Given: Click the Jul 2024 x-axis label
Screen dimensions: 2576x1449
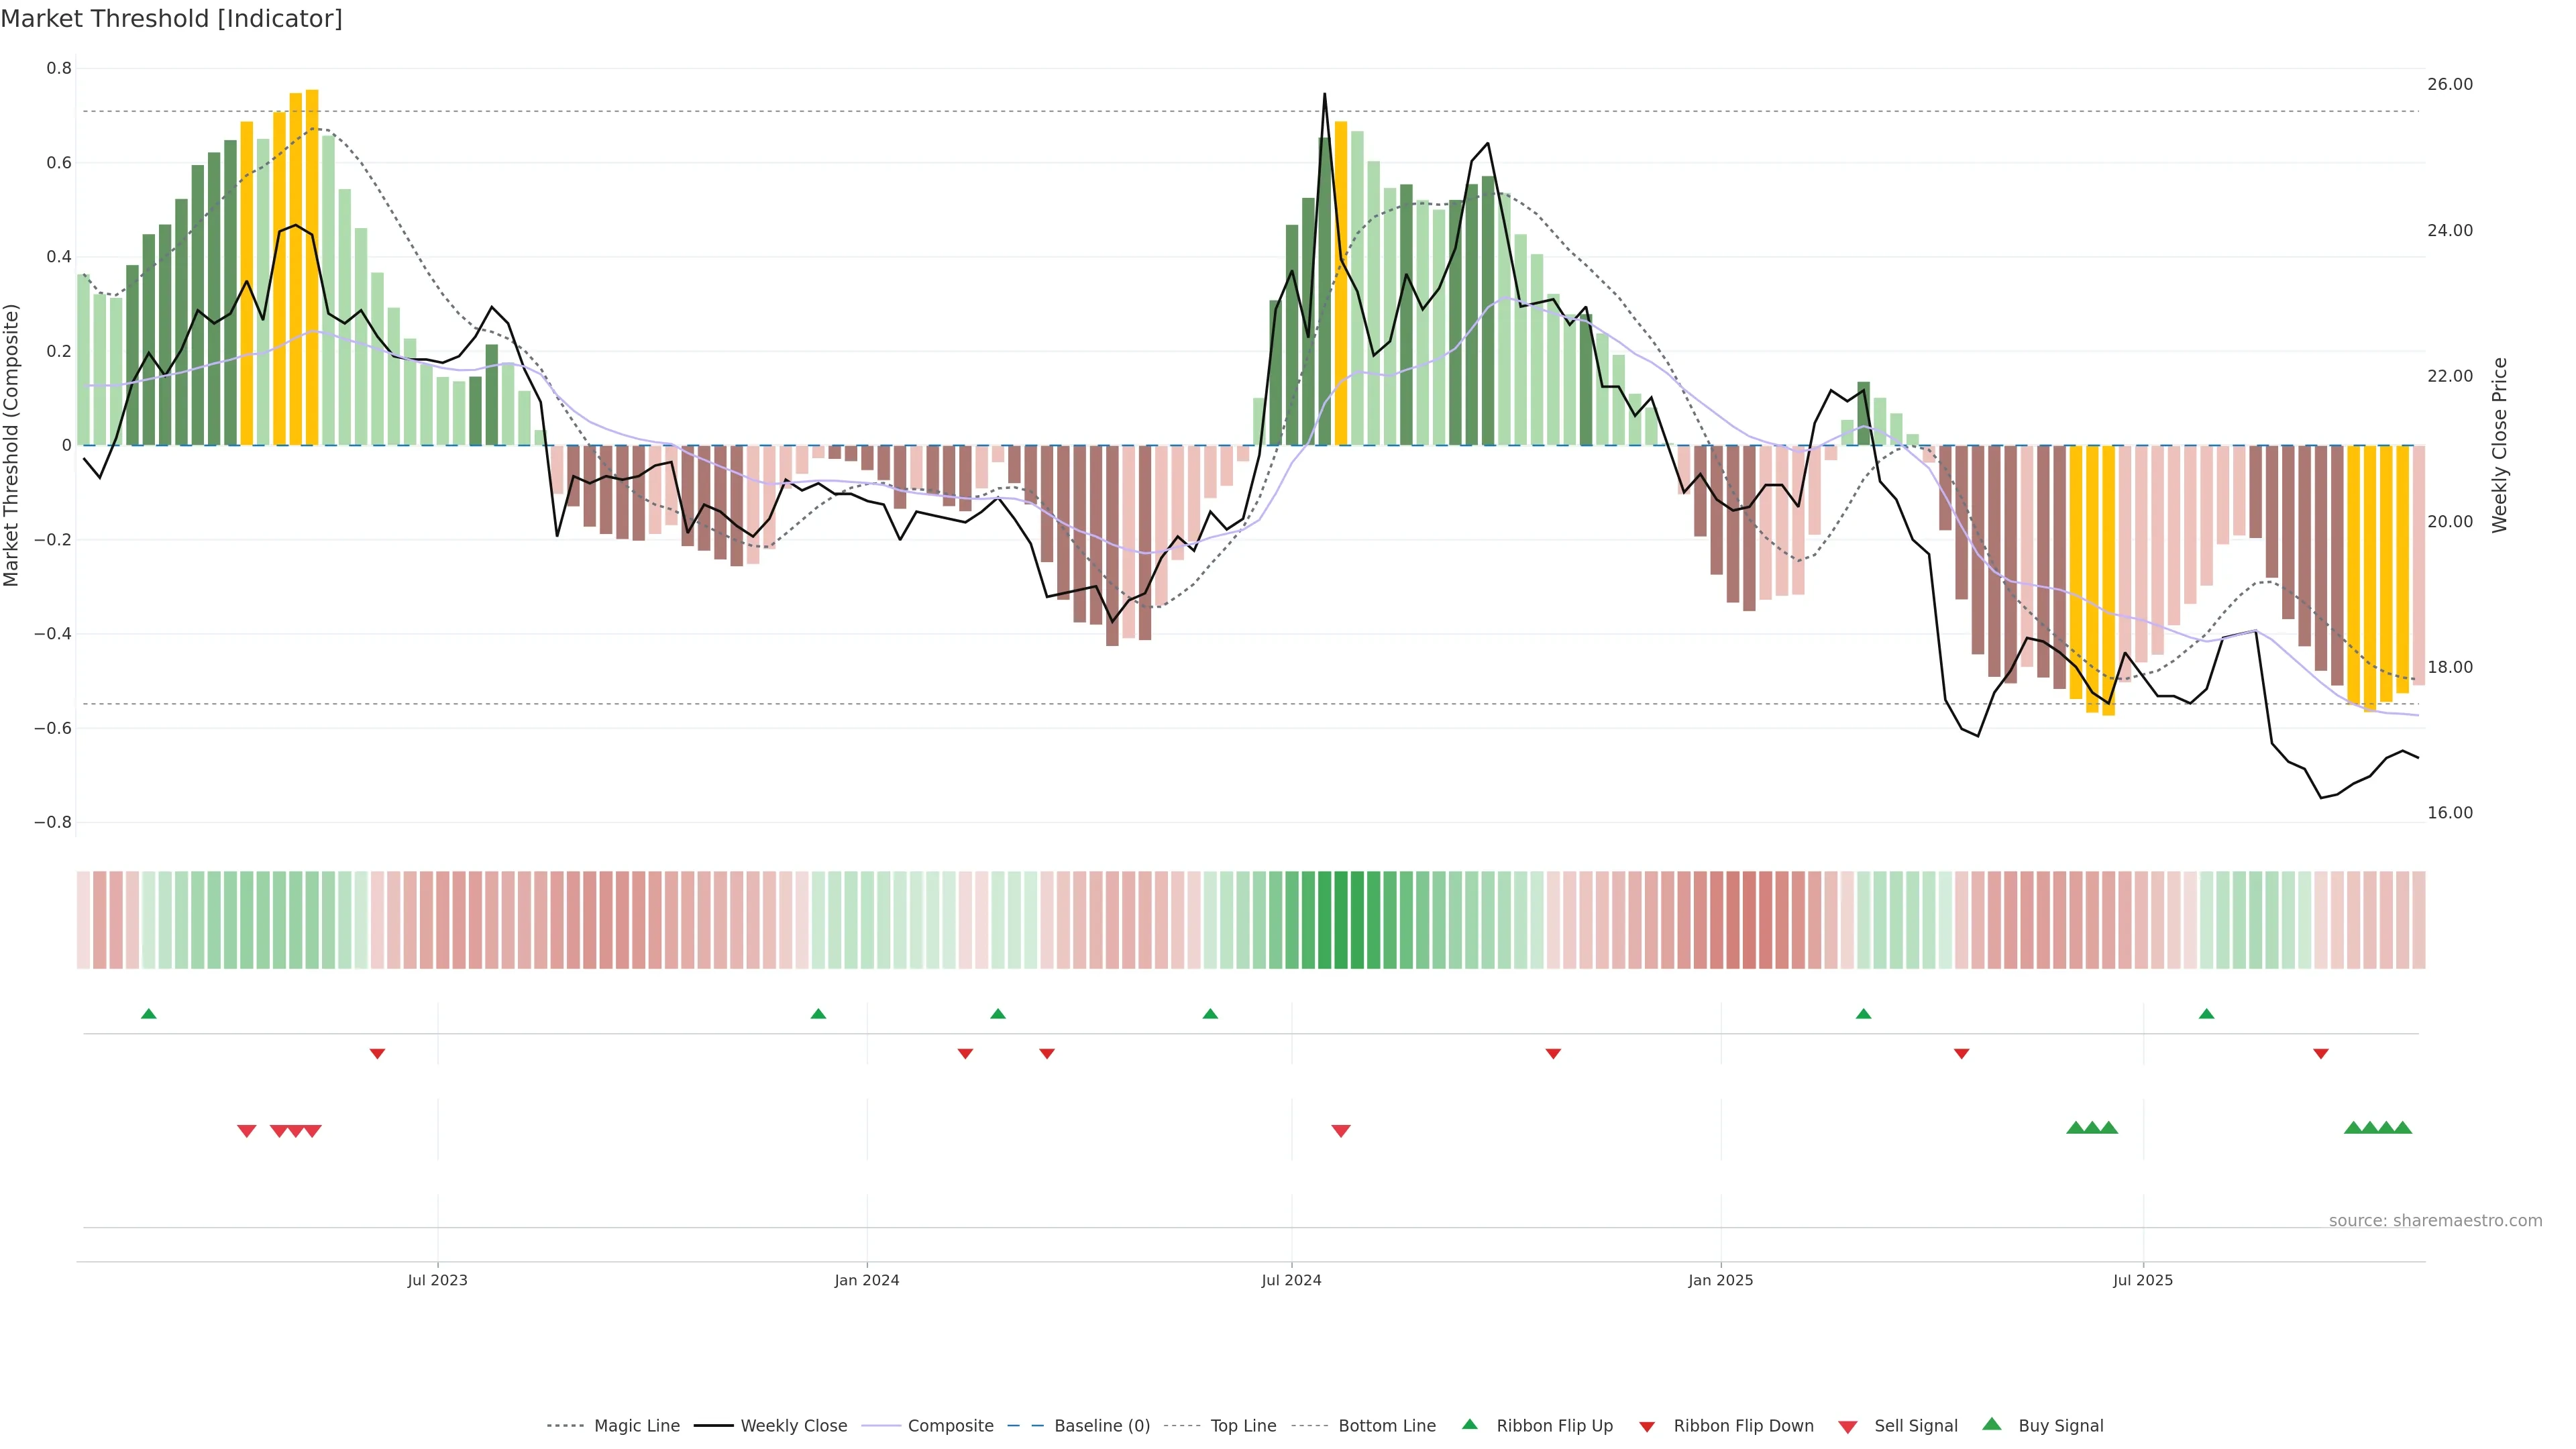Looking at the screenshot, I should click(x=1291, y=1280).
